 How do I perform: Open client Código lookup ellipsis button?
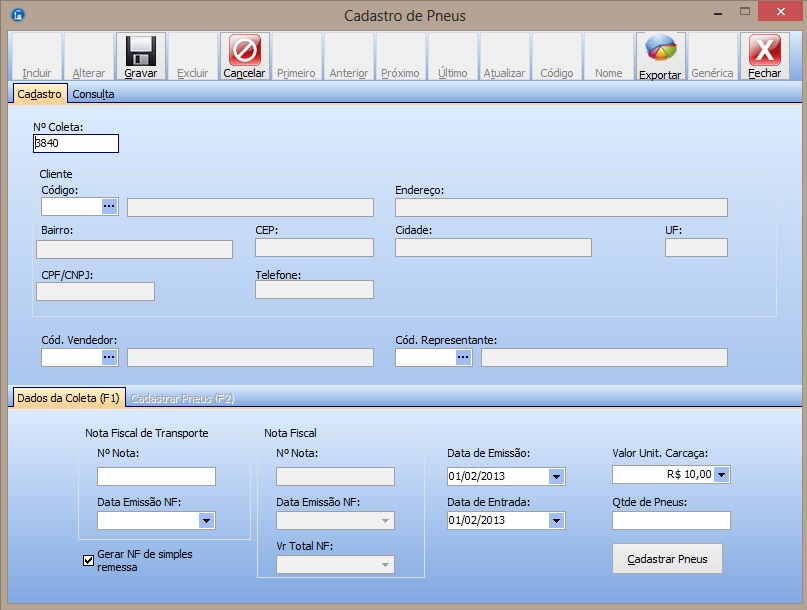[110, 206]
